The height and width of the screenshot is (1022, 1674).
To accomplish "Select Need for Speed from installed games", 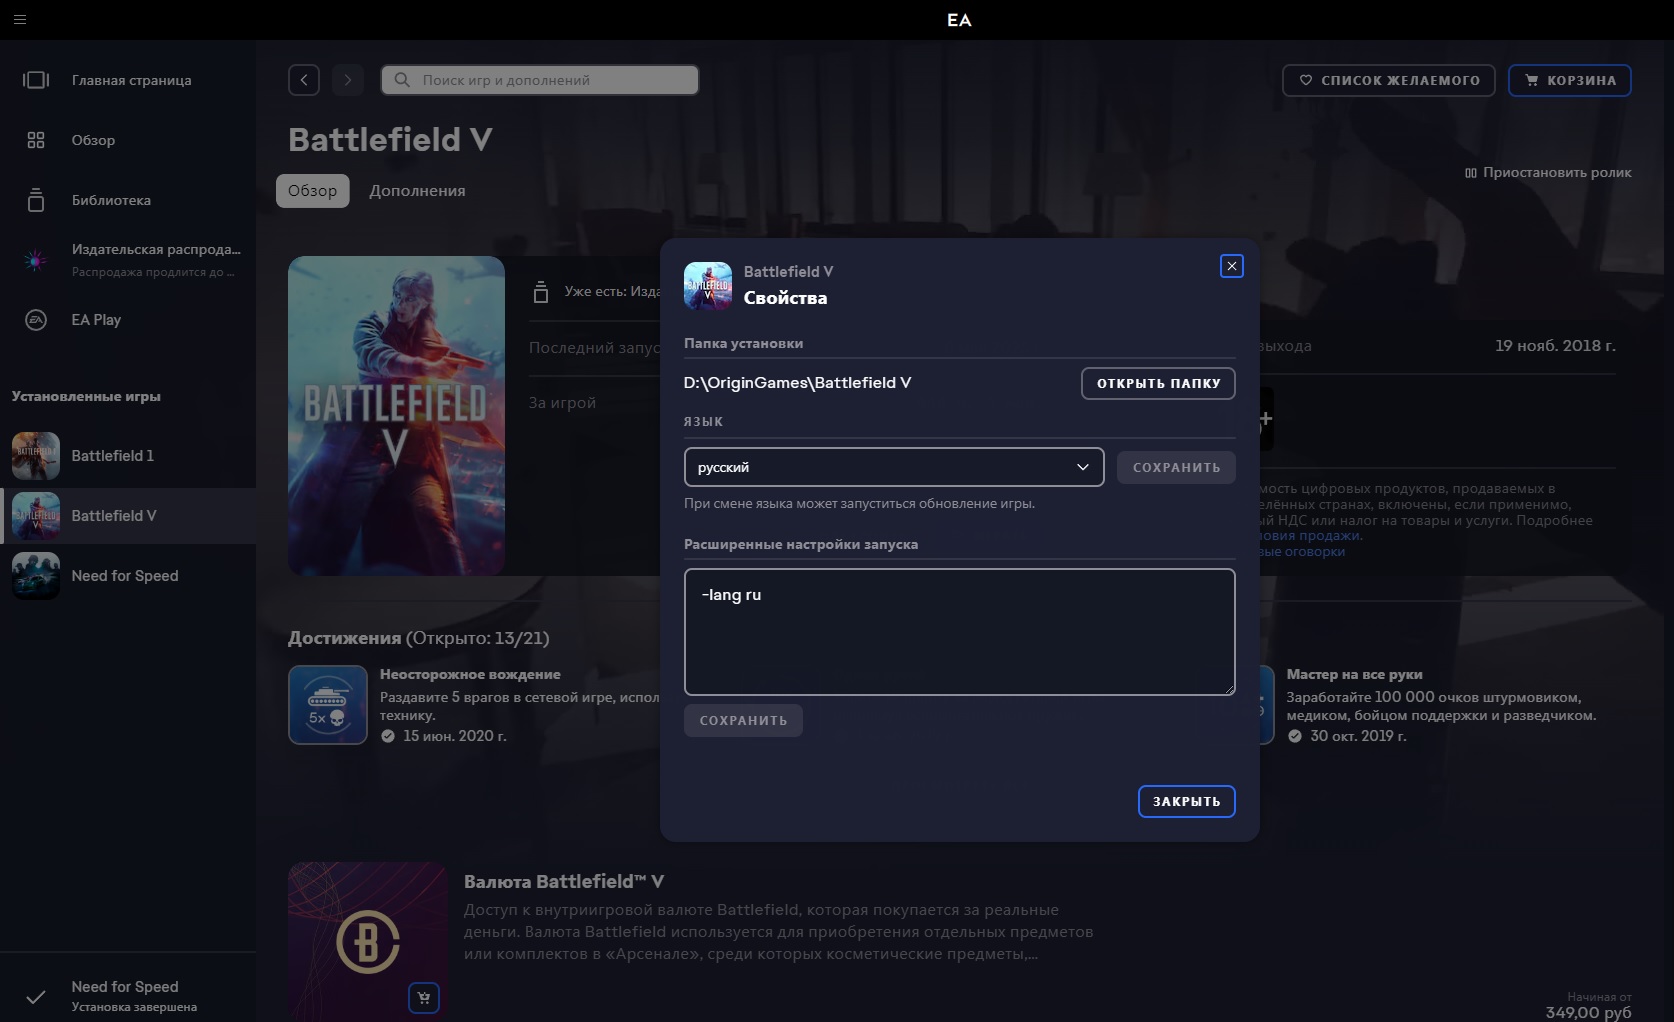I will pos(128,576).
